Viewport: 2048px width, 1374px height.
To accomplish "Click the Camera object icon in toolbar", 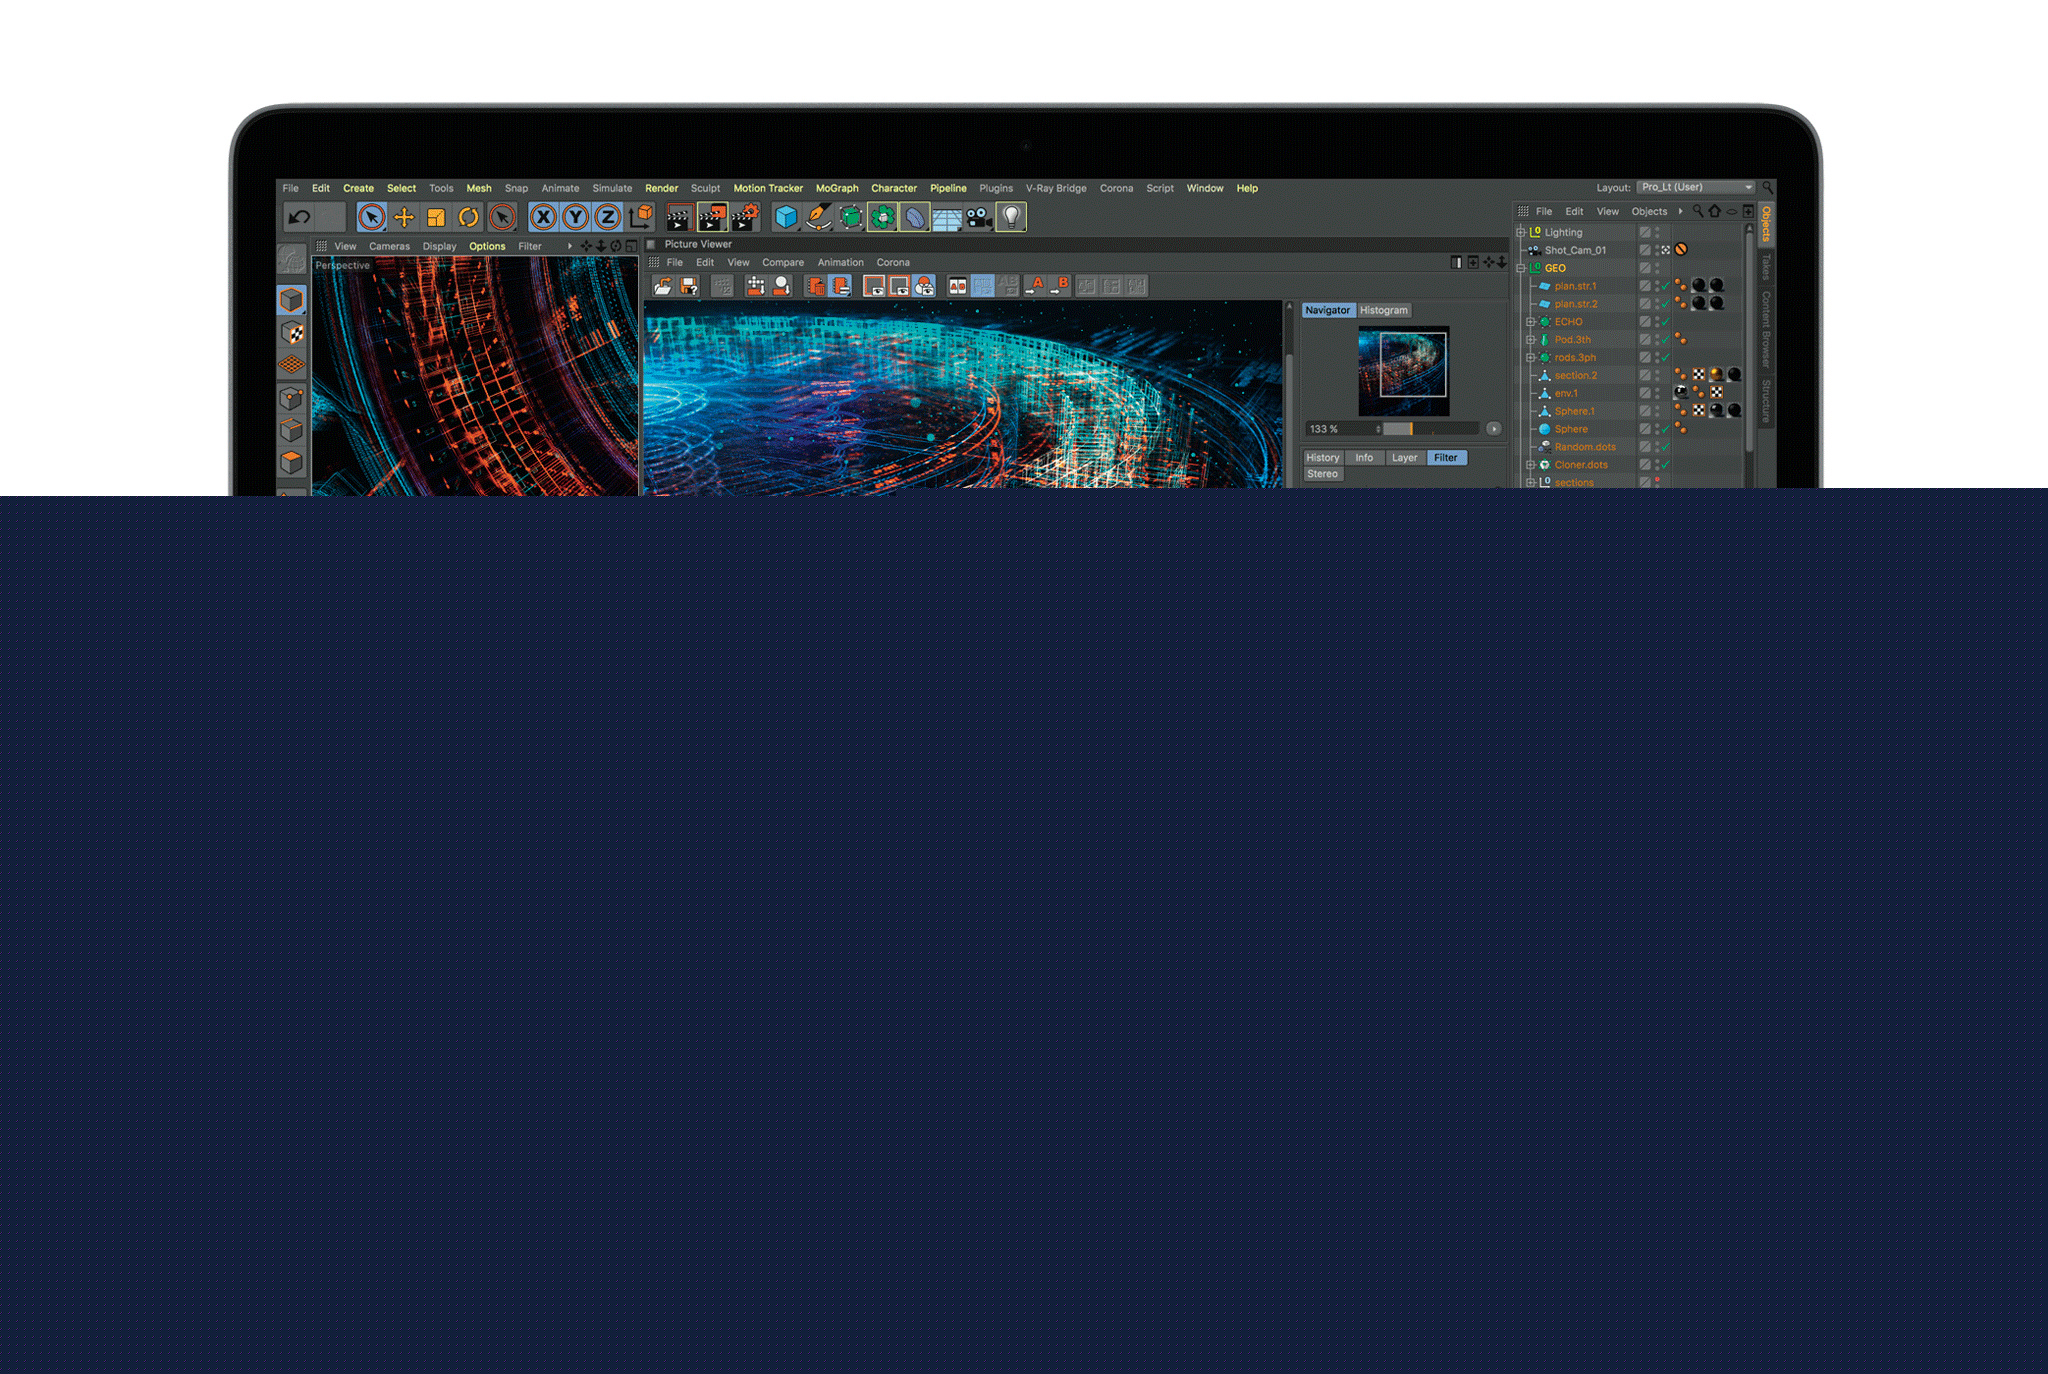I will (x=979, y=217).
